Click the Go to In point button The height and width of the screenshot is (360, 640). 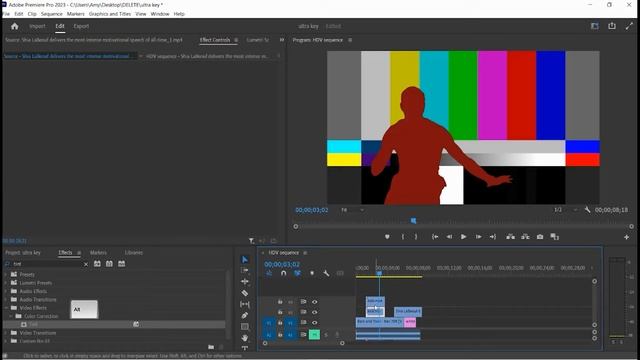coord(435,237)
